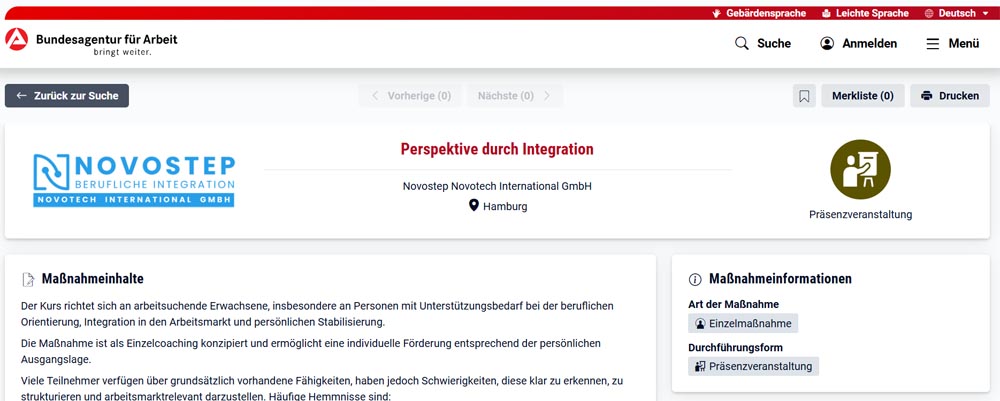Go back via Zurück zur Suche
The image size is (1000, 401).
click(67, 96)
